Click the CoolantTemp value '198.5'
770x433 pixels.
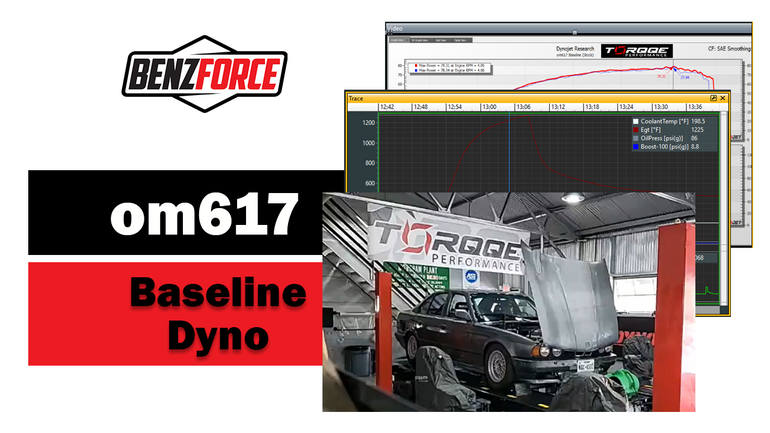[698, 121]
